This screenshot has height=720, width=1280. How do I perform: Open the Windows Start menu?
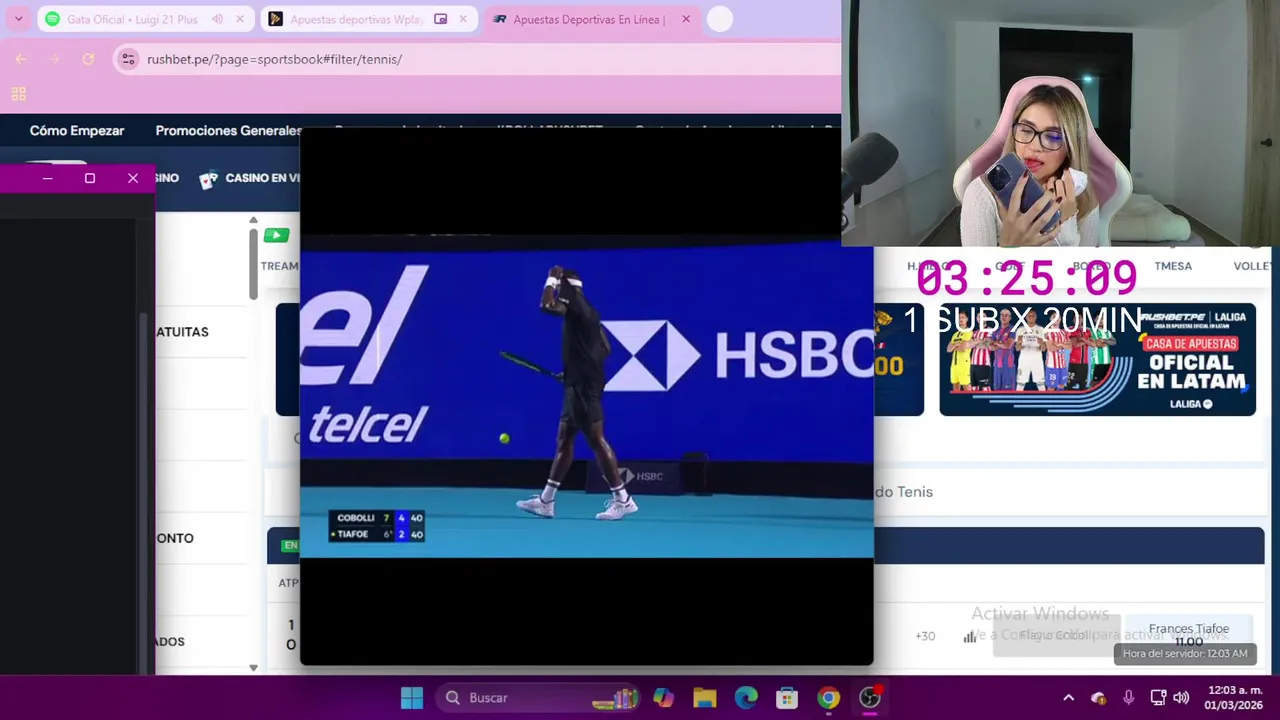(411, 698)
